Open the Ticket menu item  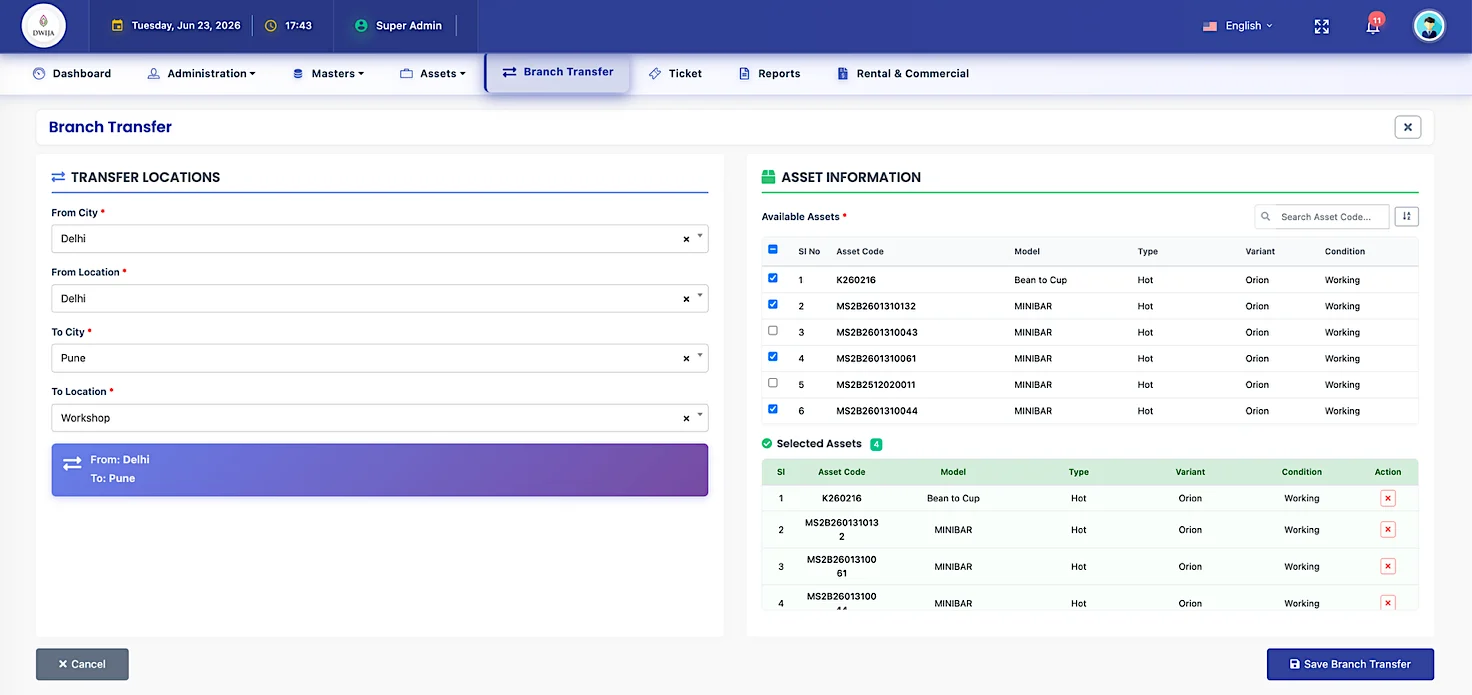675,73
